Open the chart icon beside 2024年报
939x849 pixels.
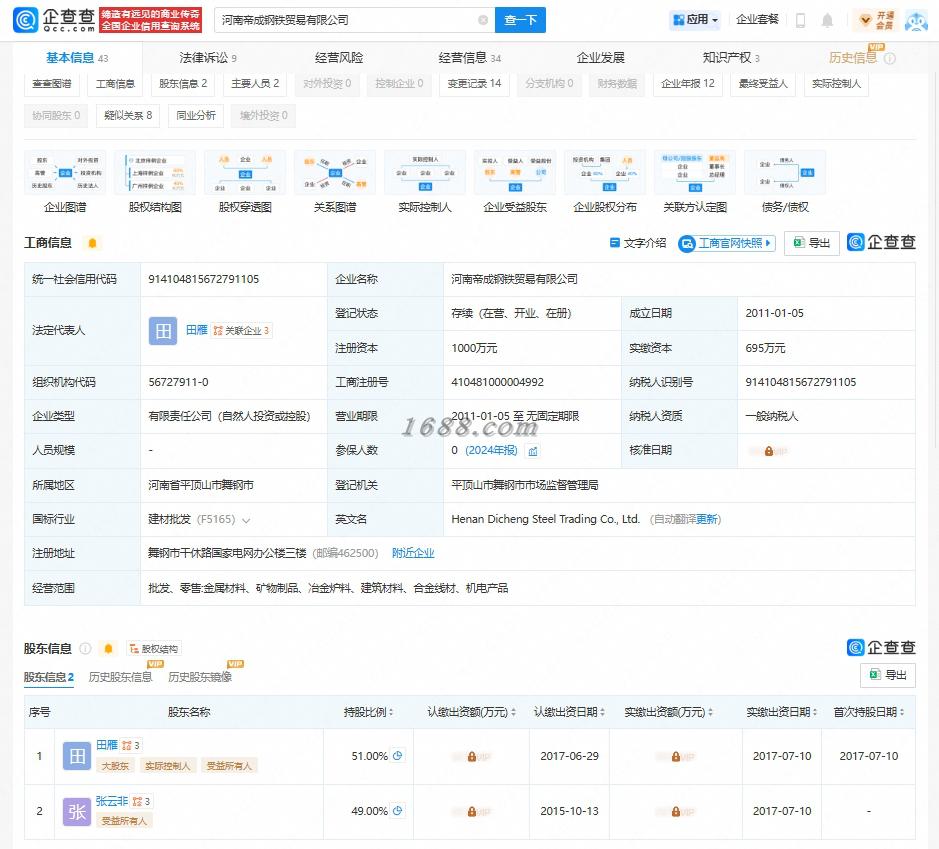[532, 451]
